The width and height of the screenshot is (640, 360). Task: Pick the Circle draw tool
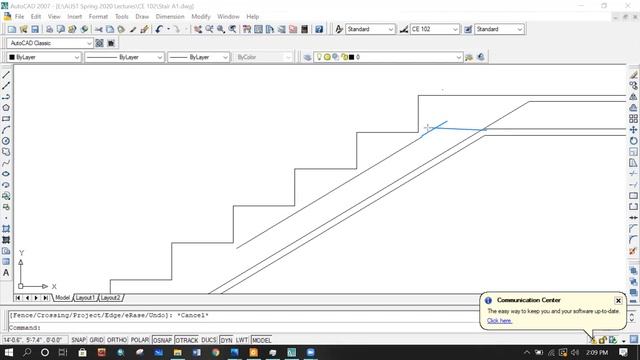[6, 141]
